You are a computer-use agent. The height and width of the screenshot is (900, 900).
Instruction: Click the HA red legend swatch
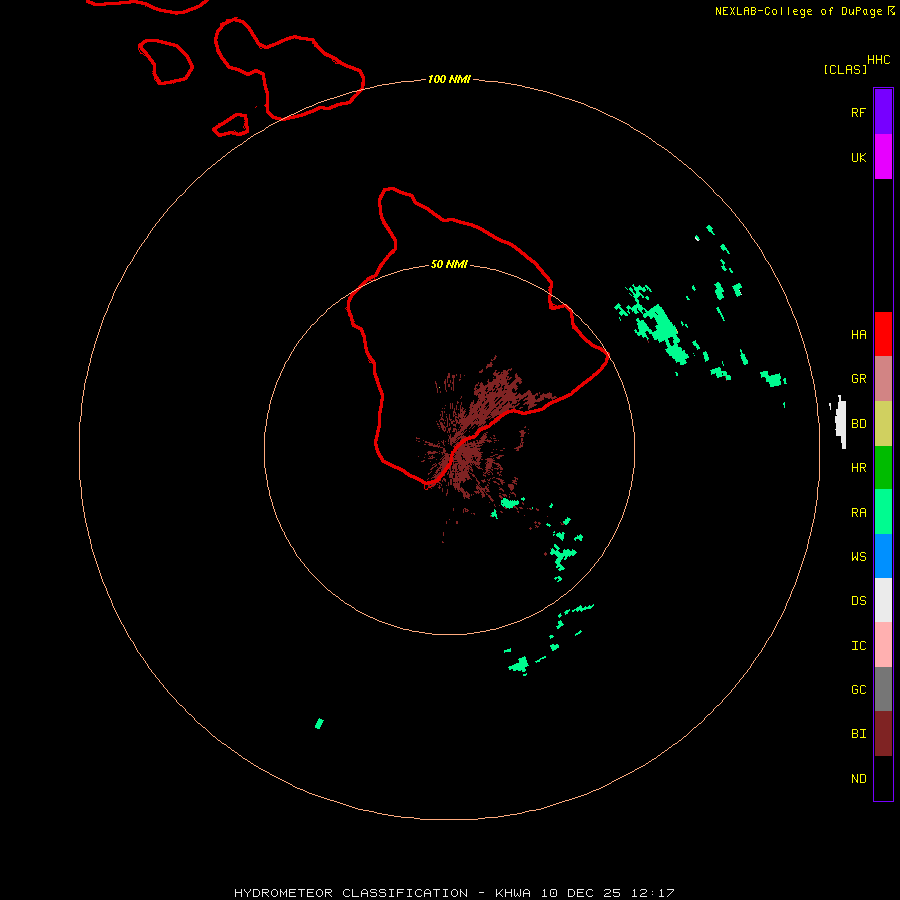(883, 334)
